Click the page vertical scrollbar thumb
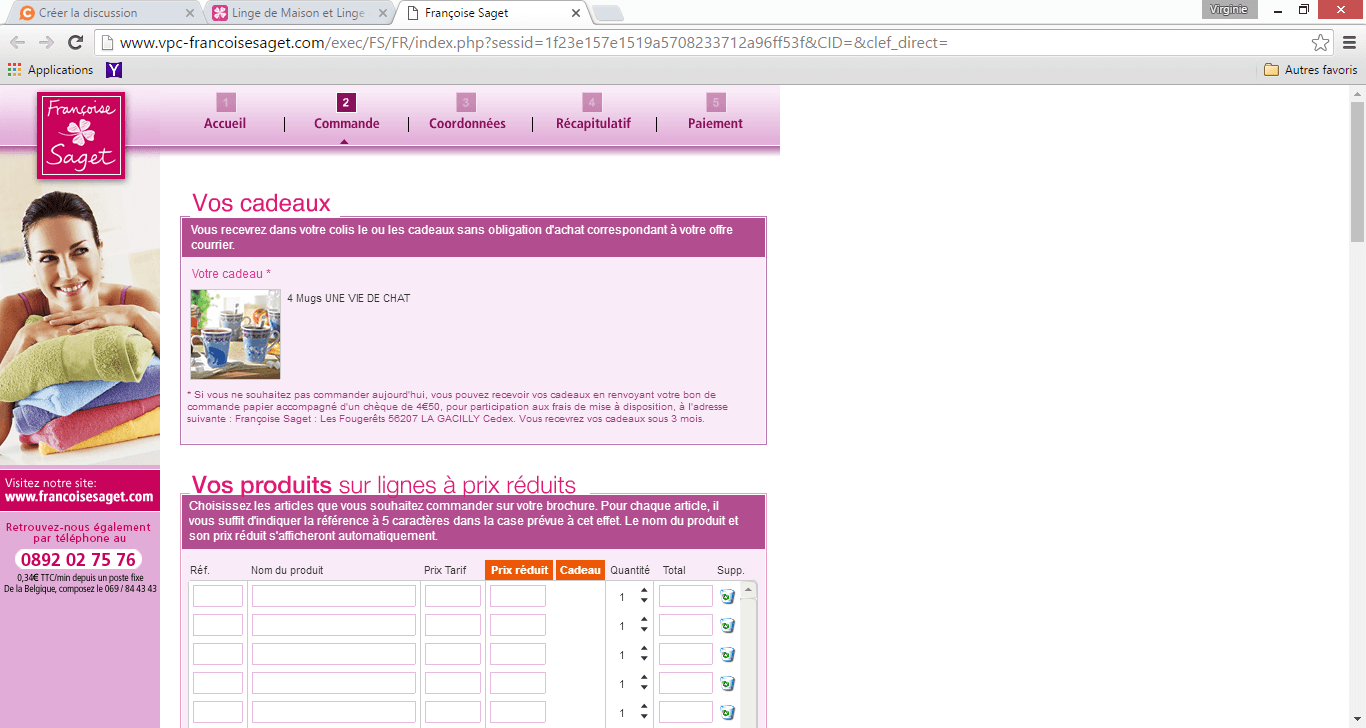1366x728 pixels. [x=1357, y=170]
